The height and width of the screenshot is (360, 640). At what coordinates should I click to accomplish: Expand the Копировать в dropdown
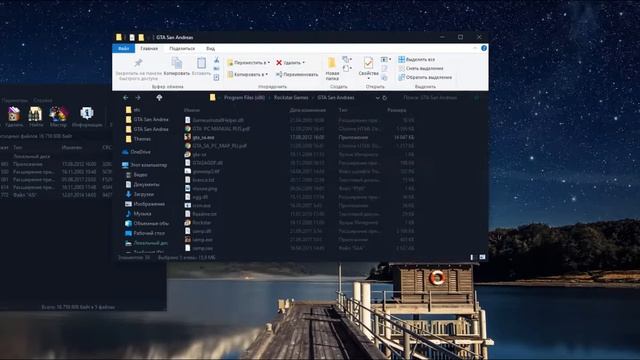[x=267, y=74]
